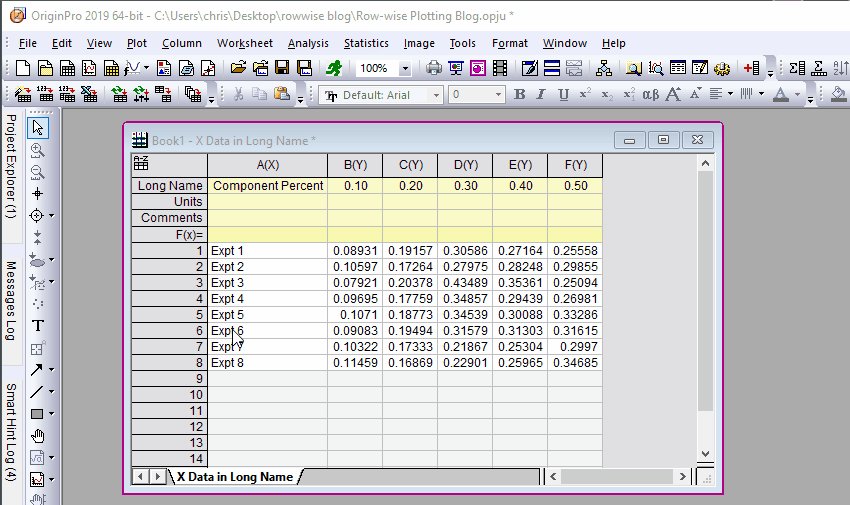This screenshot has width=850, height=505.
Task: Select the Zoom In tool
Action: click(x=37, y=150)
